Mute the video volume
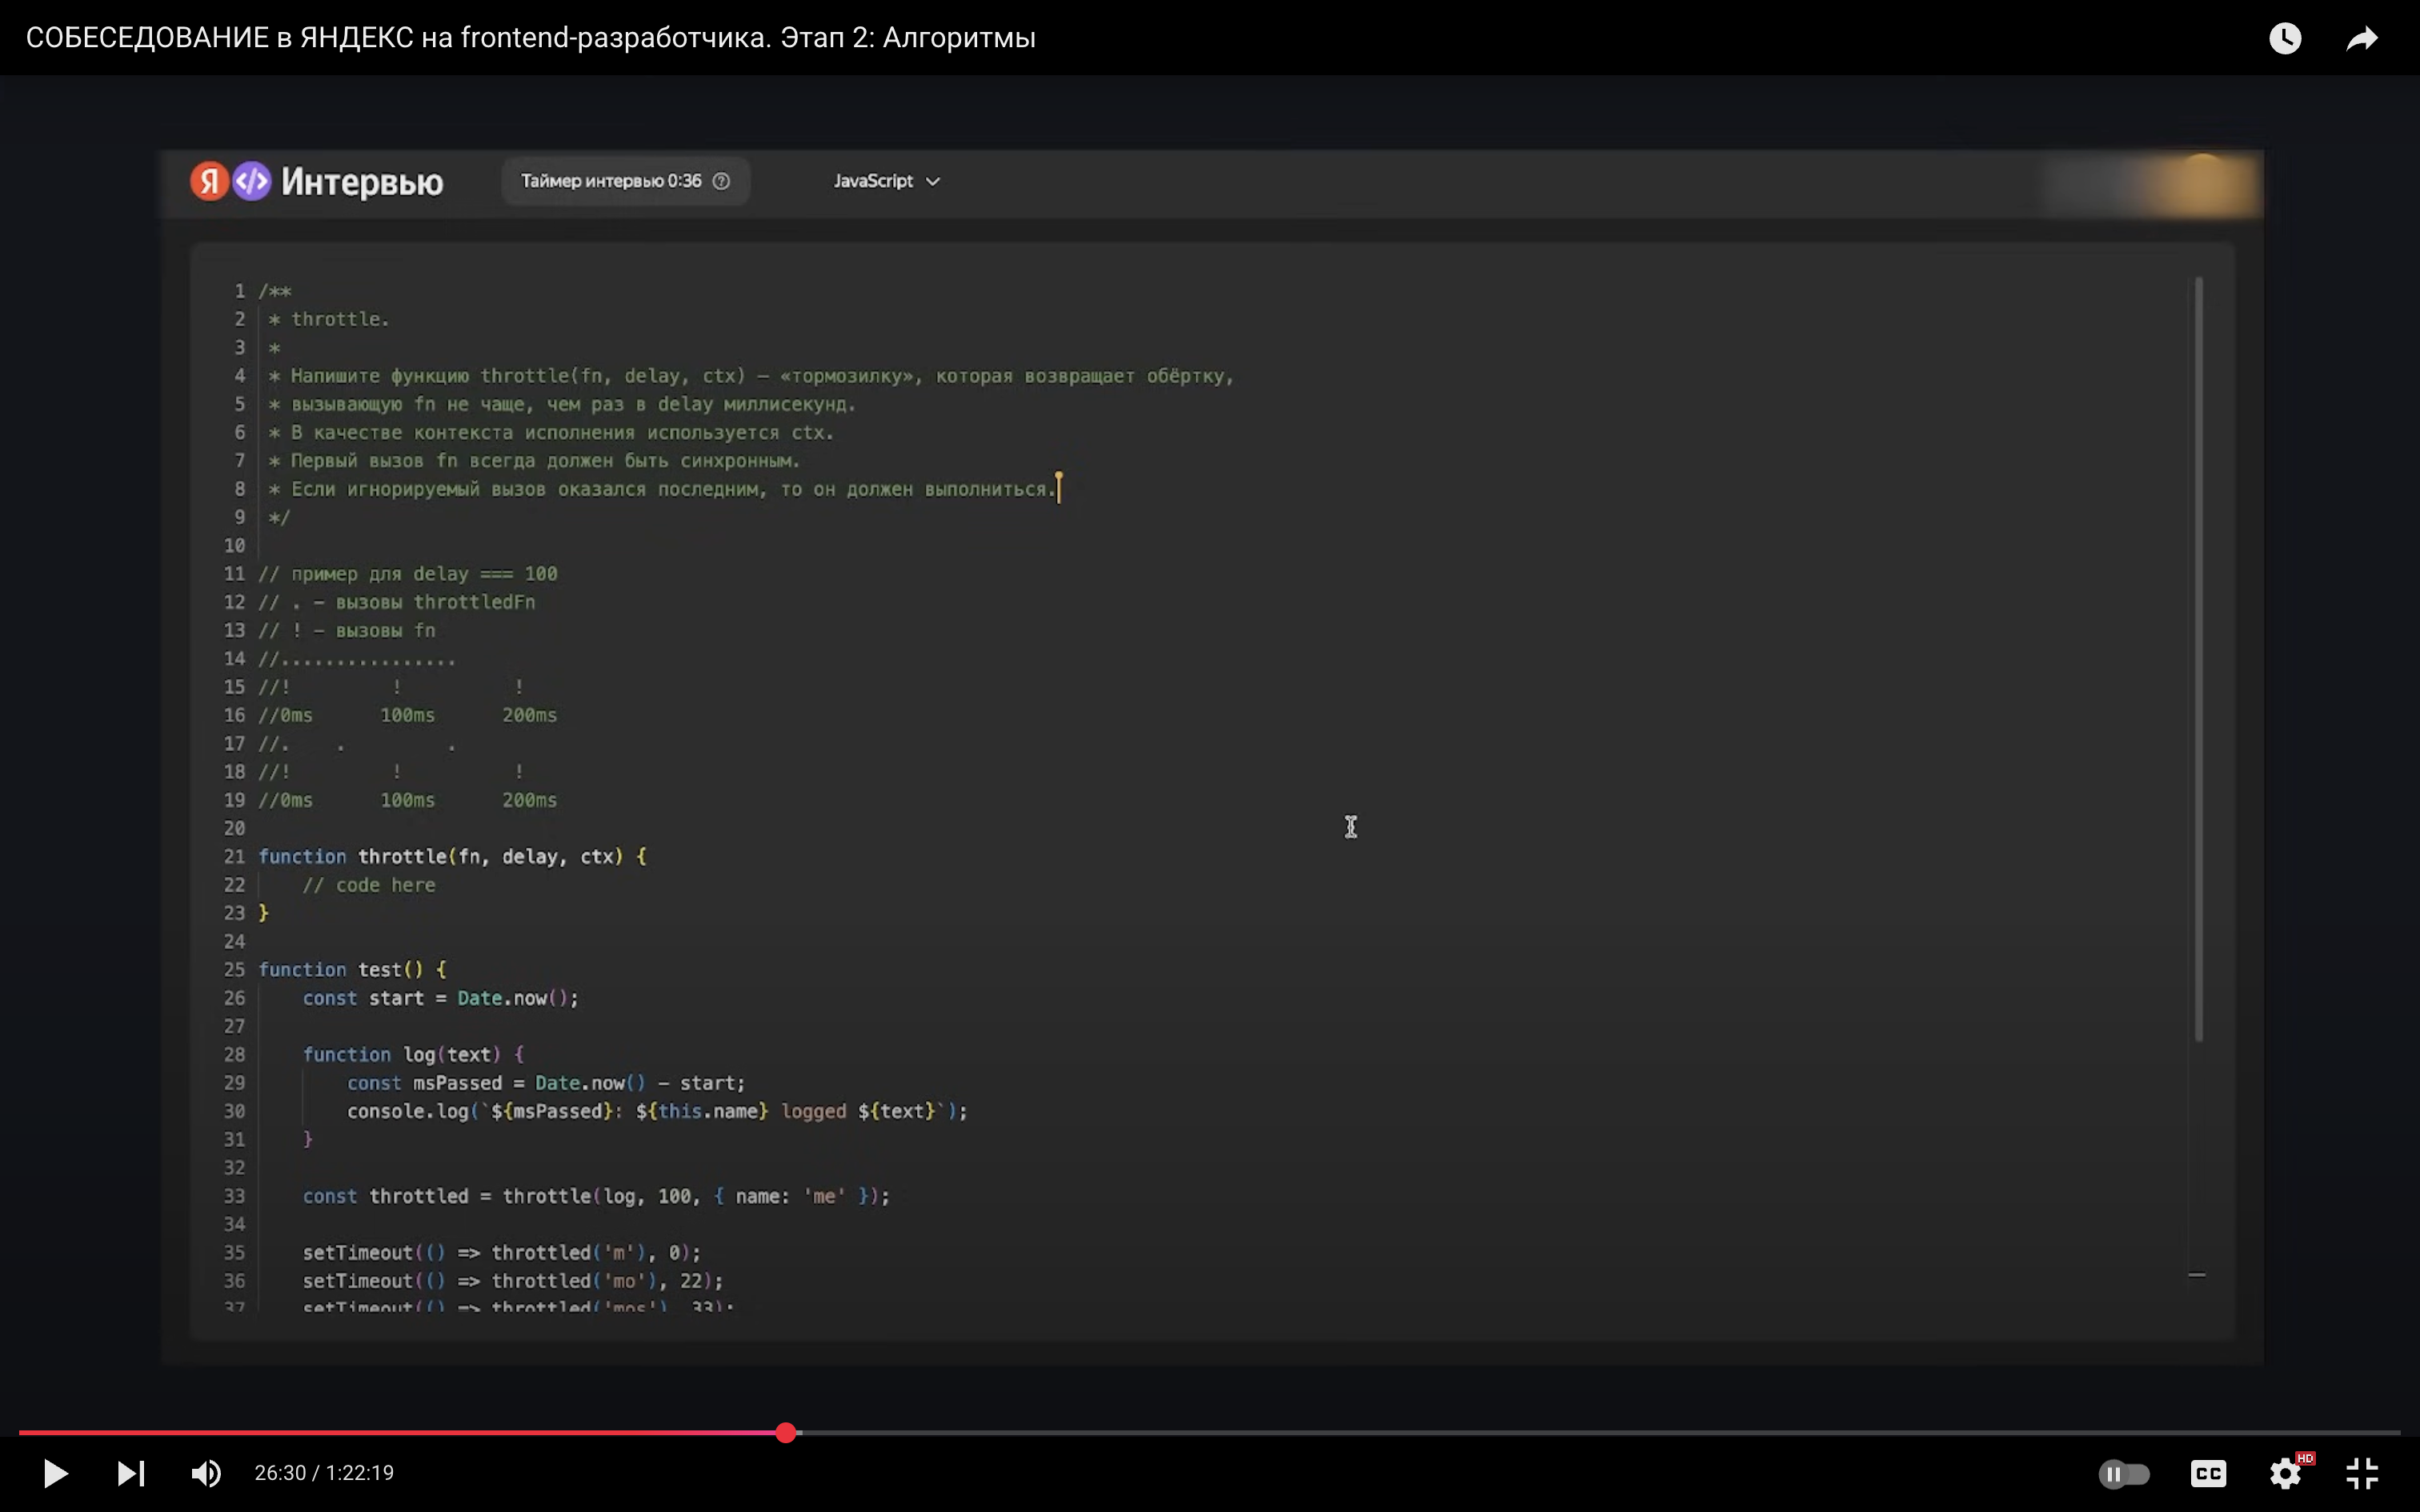This screenshot has width=2420, height=1512. (206, 1473)
